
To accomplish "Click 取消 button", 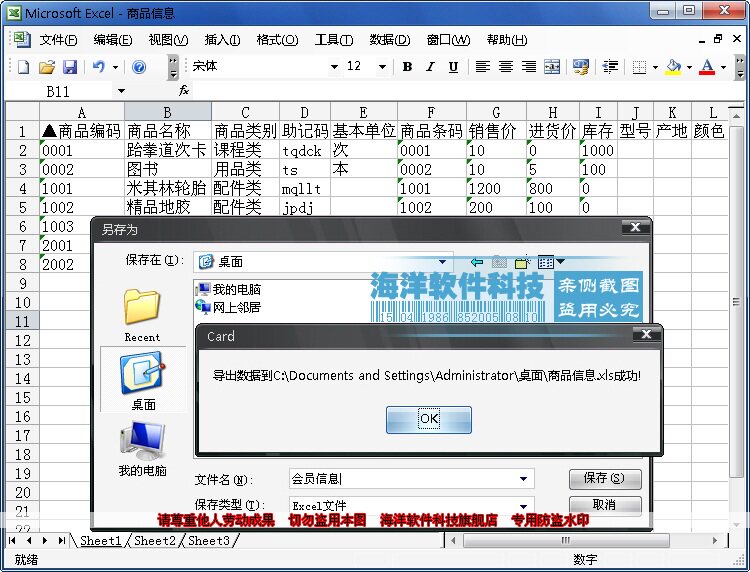I will pyautogui.click(x=605, y=505).
